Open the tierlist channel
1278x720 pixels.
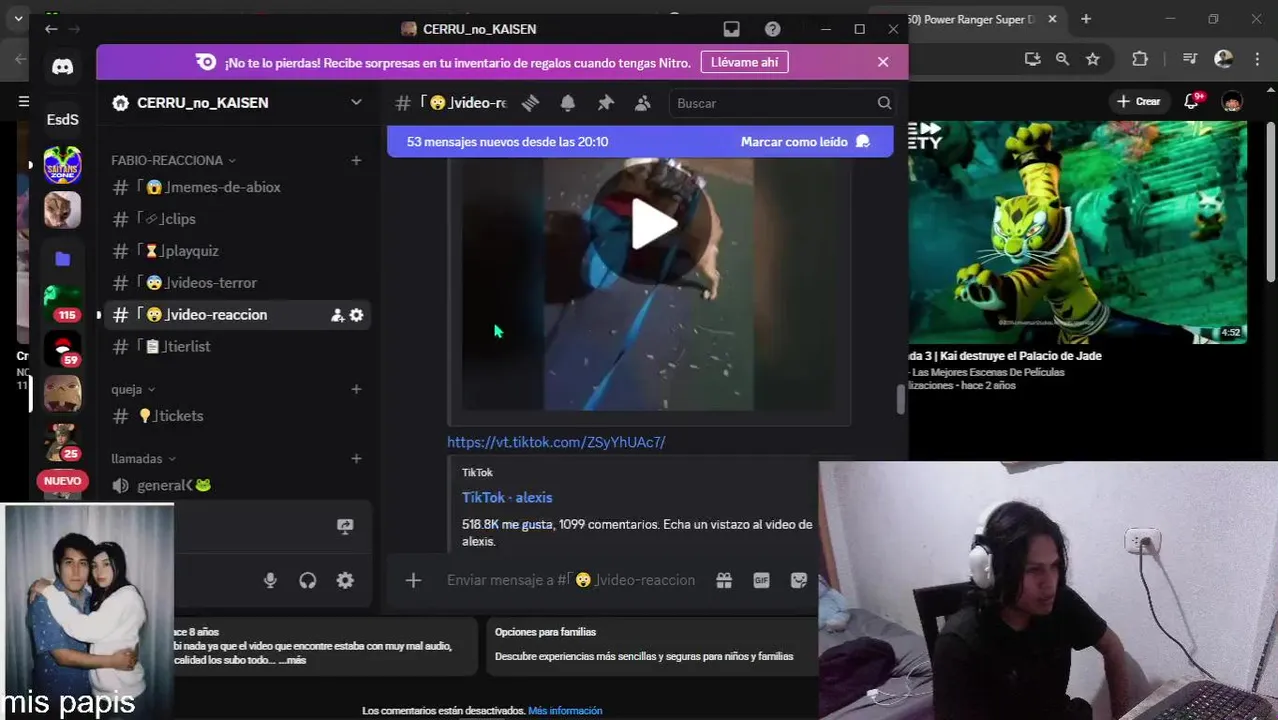[237, 346]
